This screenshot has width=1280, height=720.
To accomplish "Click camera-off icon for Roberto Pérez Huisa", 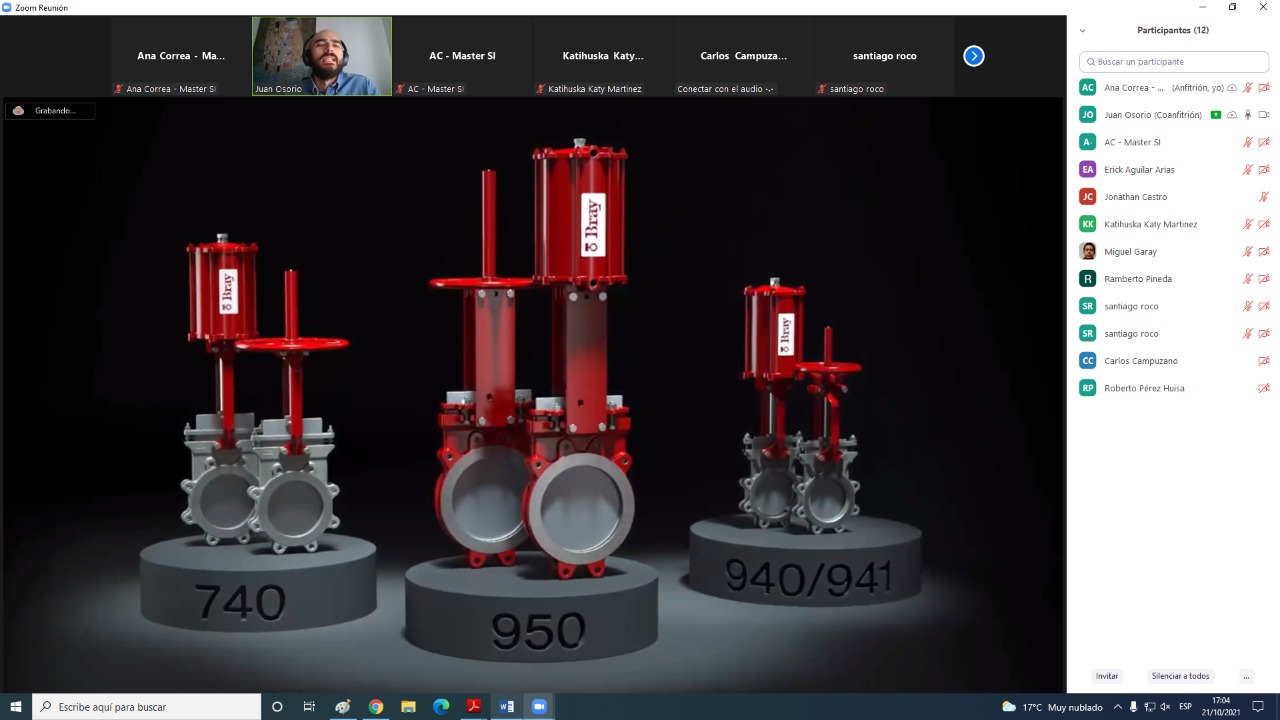I will coord(1264,388).
